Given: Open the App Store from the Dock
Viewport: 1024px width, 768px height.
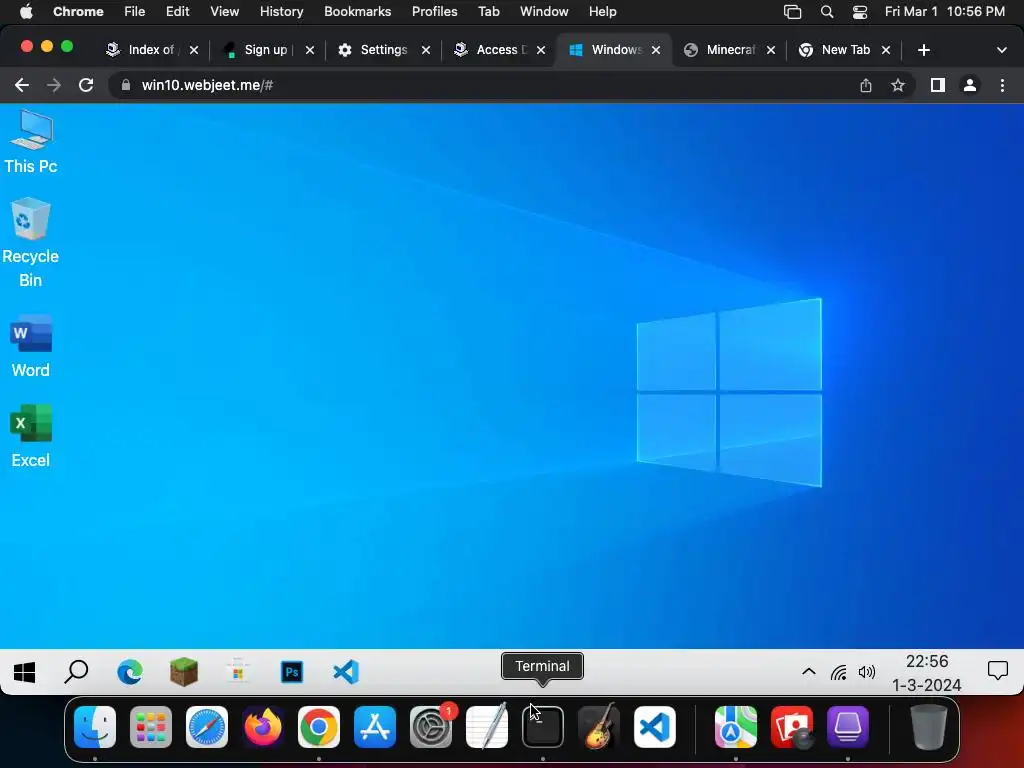Looking at the screenshot, I should pyautogui.click(x=375, y=727).
